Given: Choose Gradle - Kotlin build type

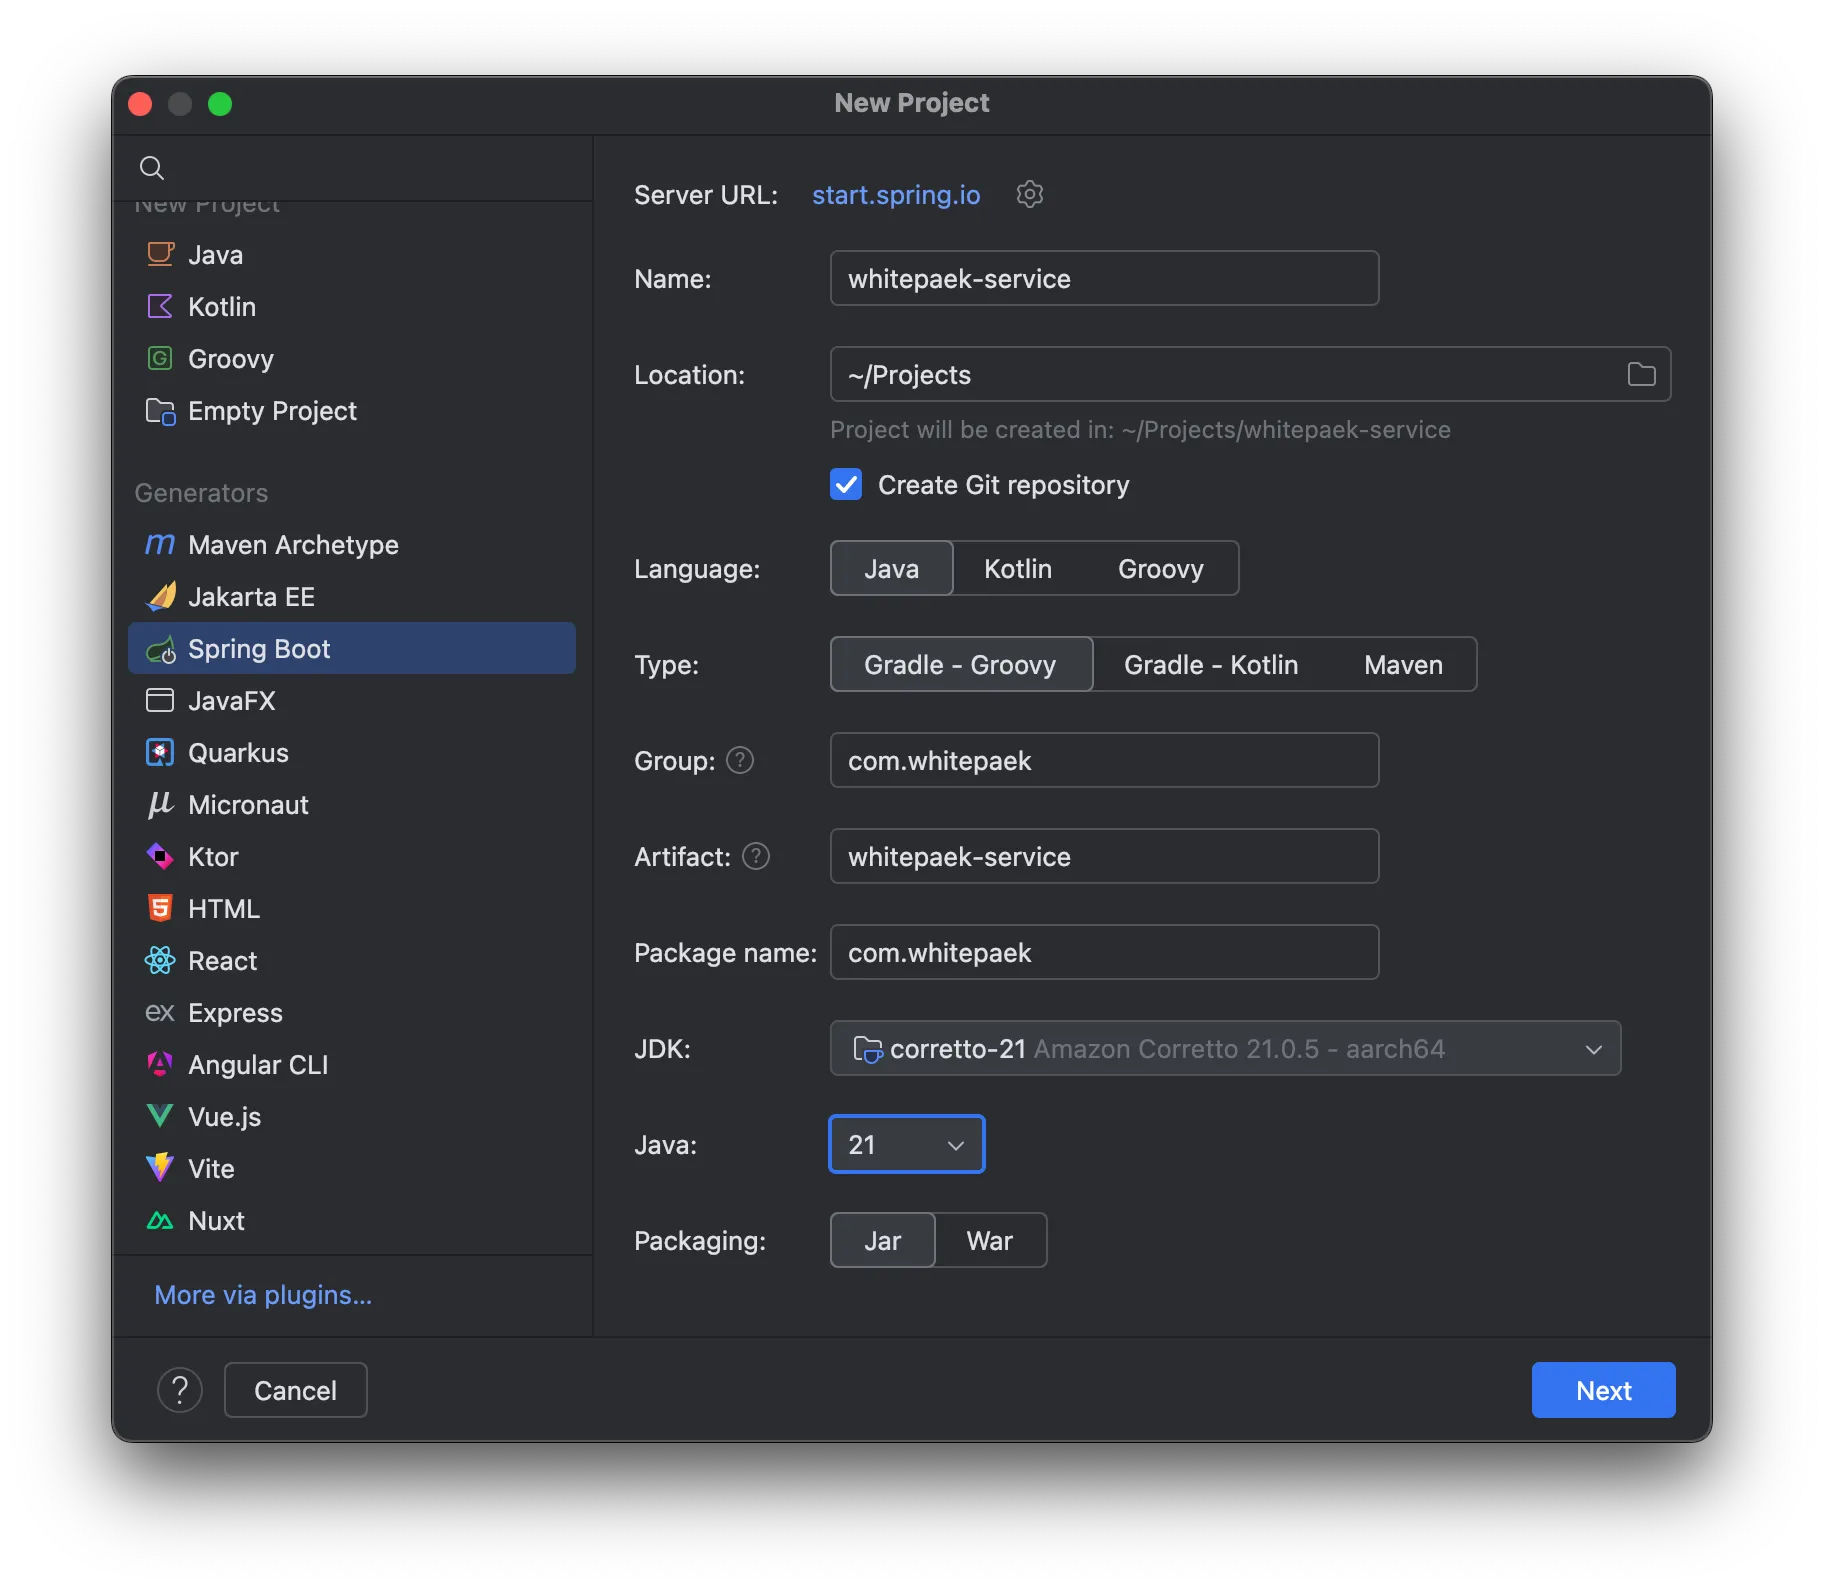Looking at the screenshot, I should coord(1211,664).
